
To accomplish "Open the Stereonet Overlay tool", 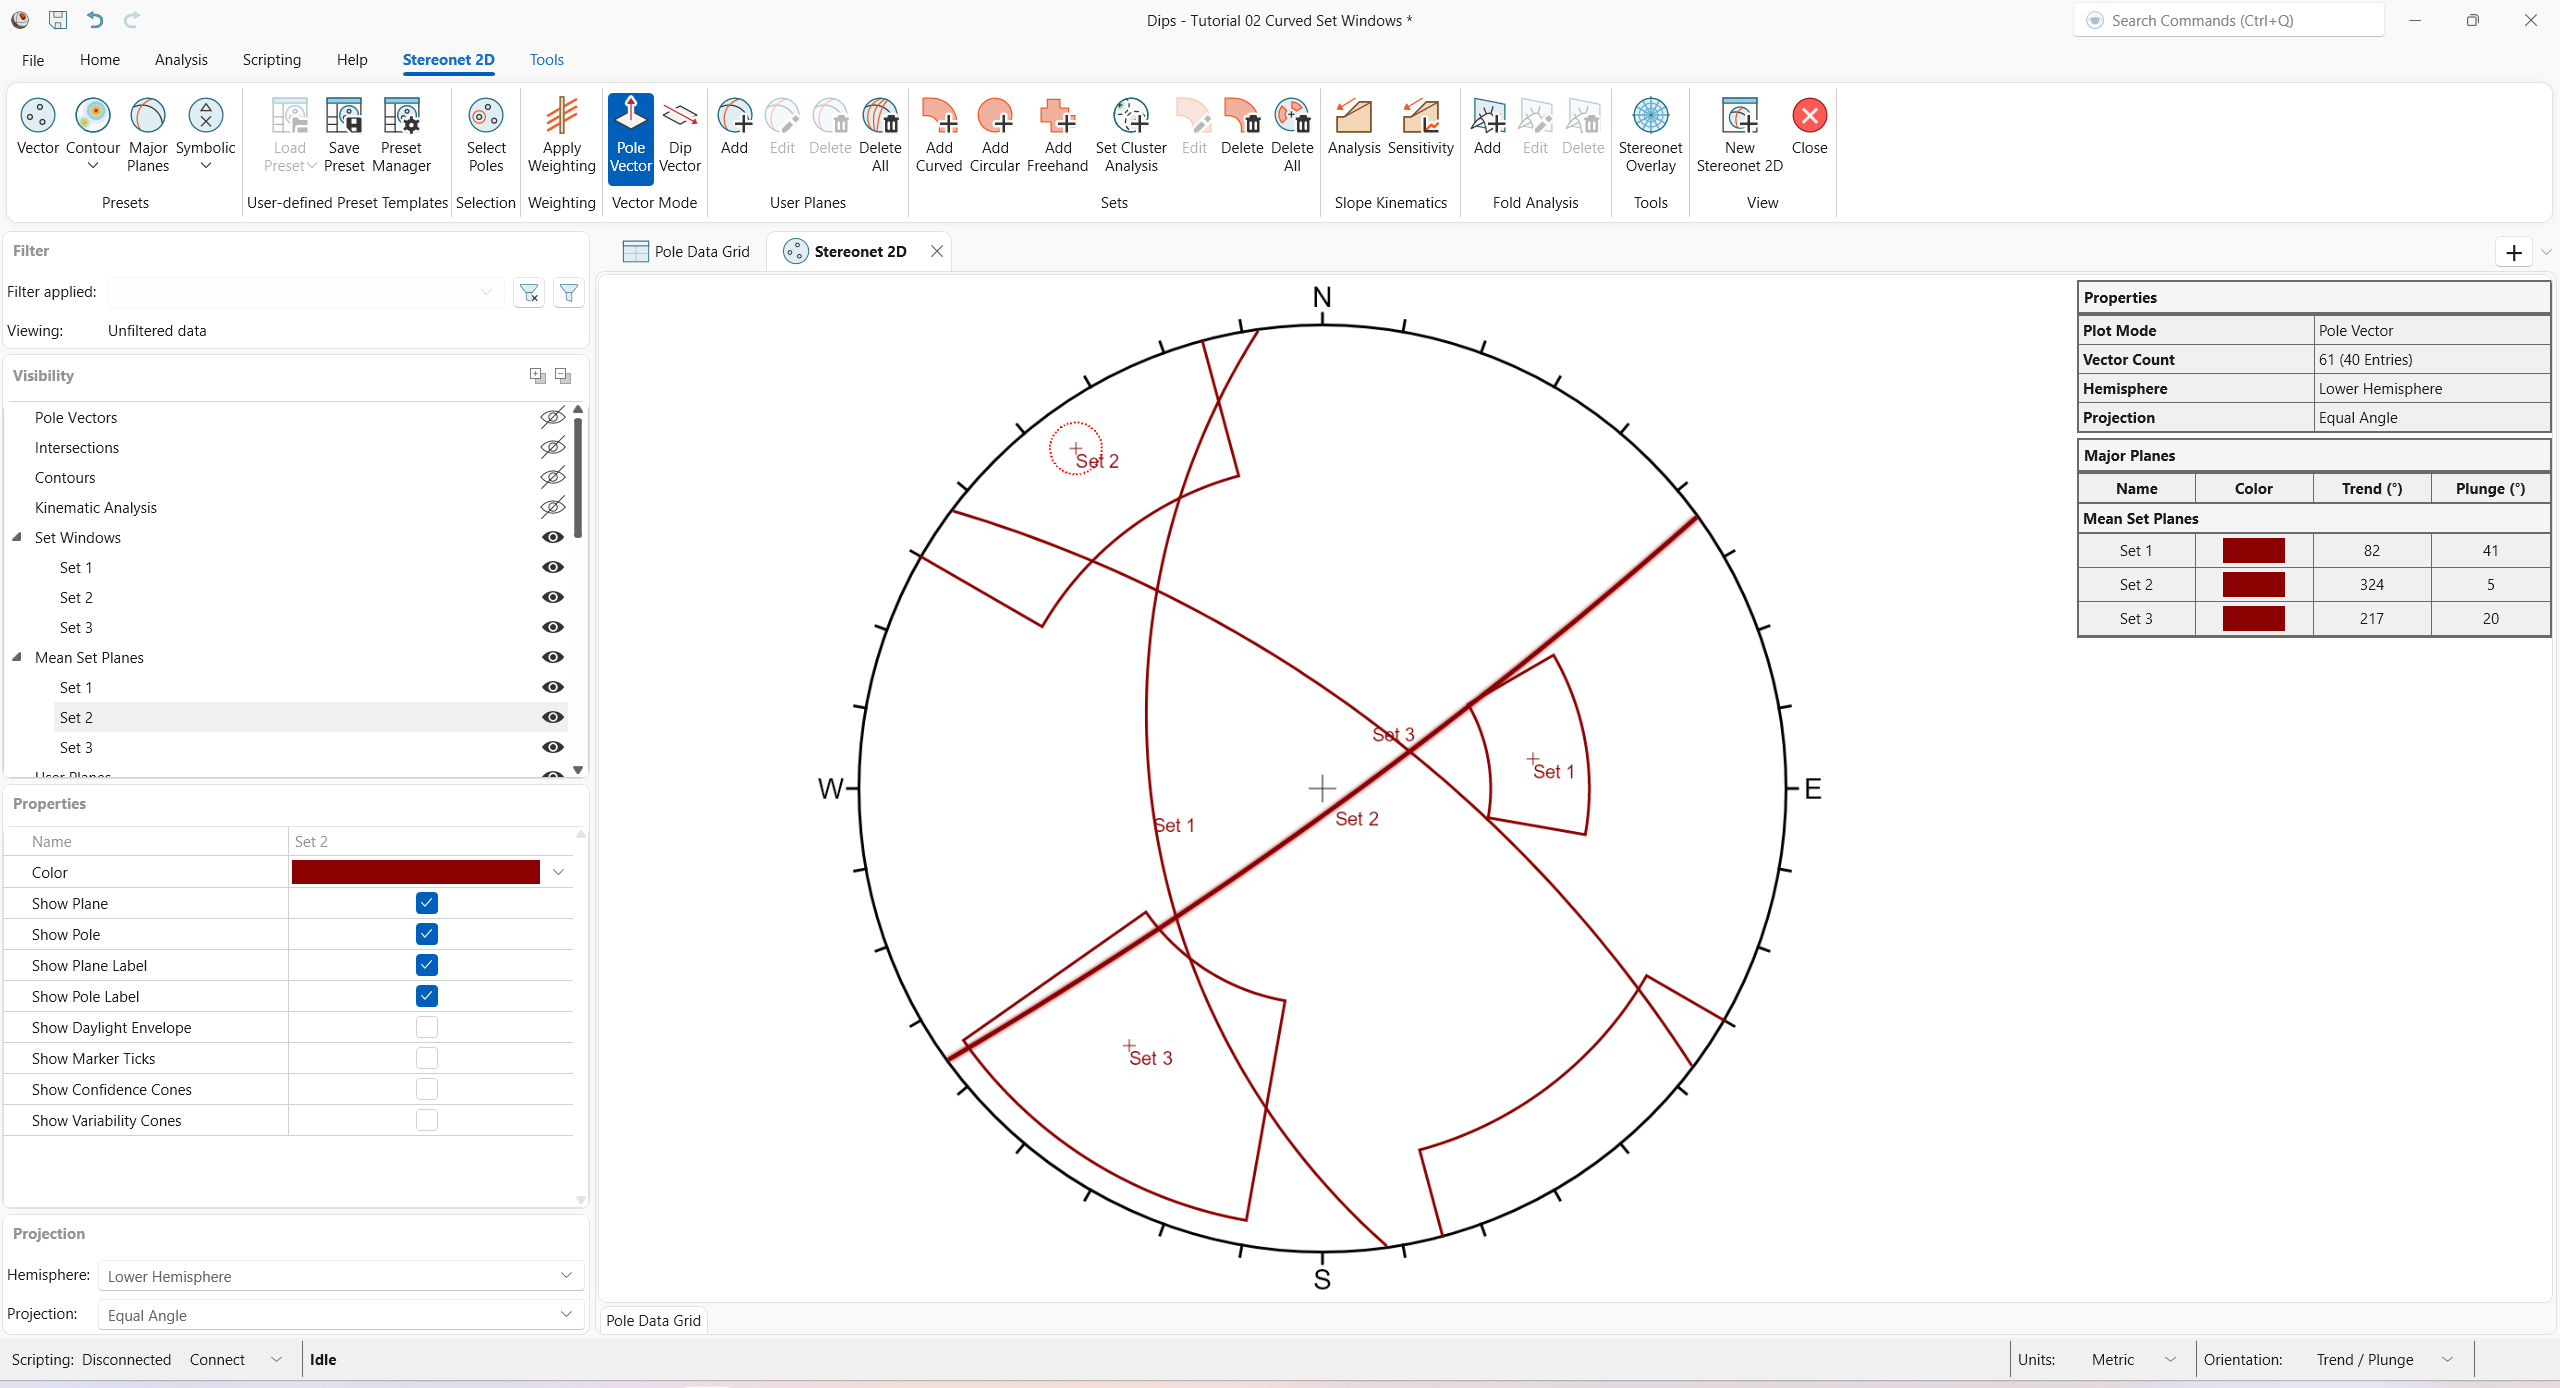I will point(1649,135).
